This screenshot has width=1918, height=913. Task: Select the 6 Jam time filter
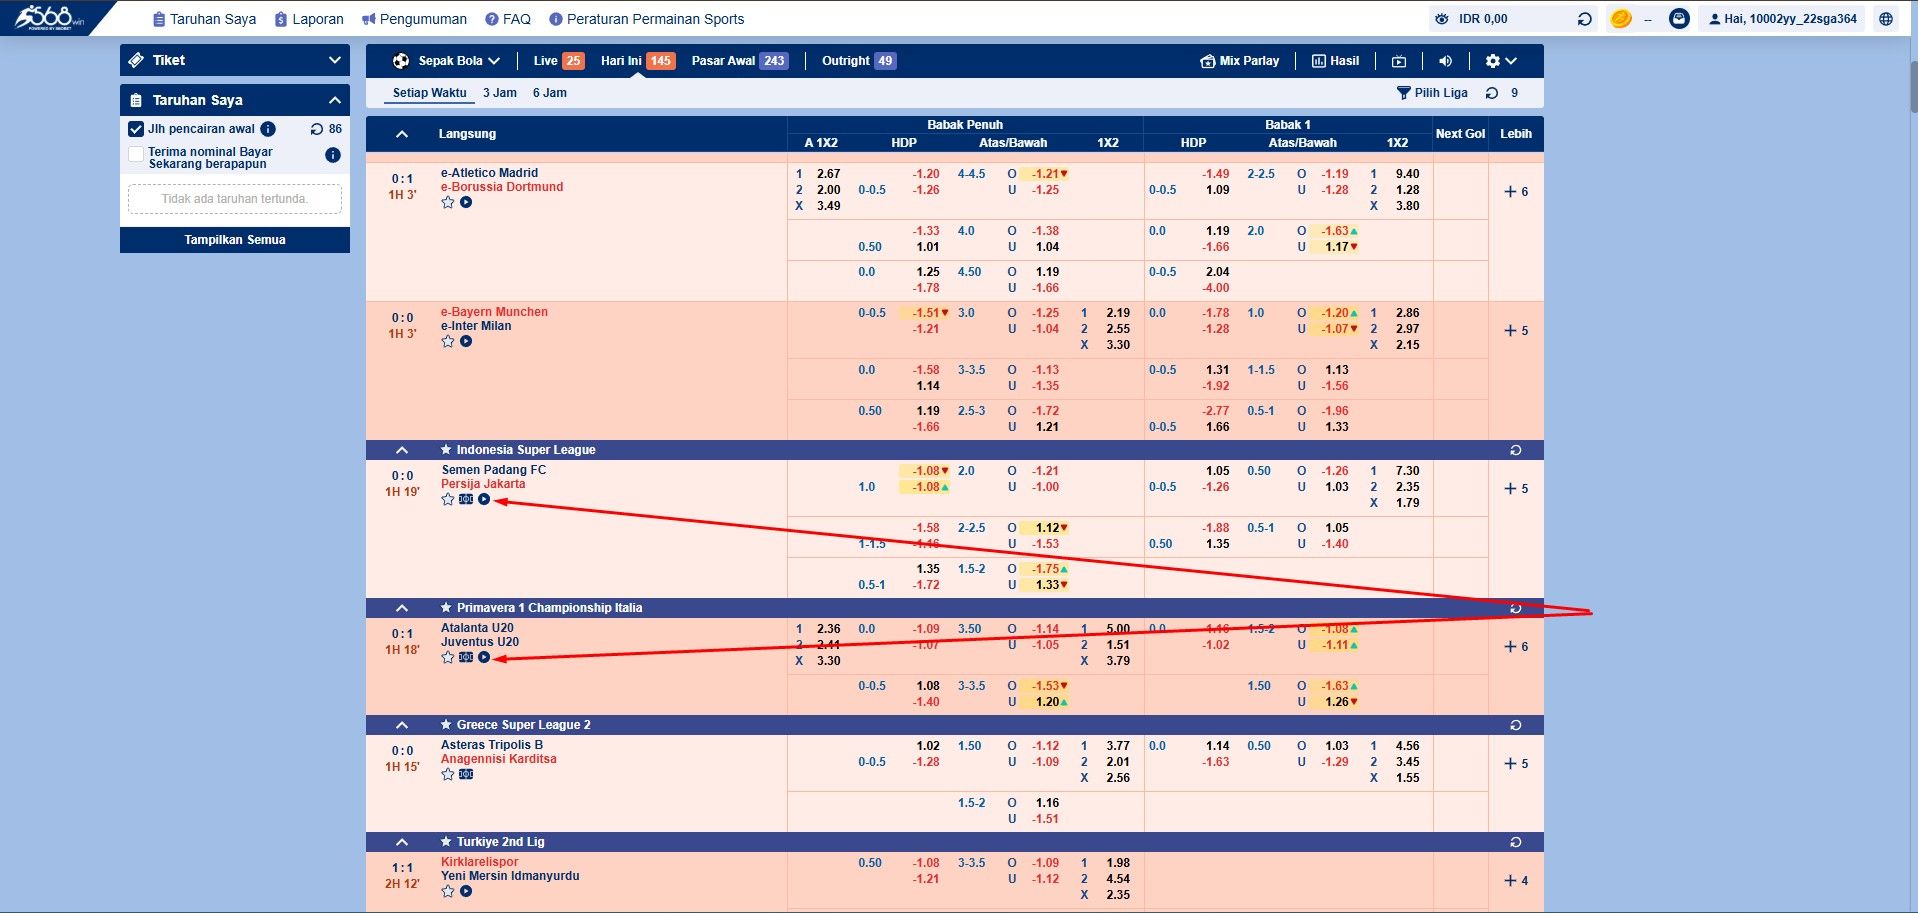(549, 93)
